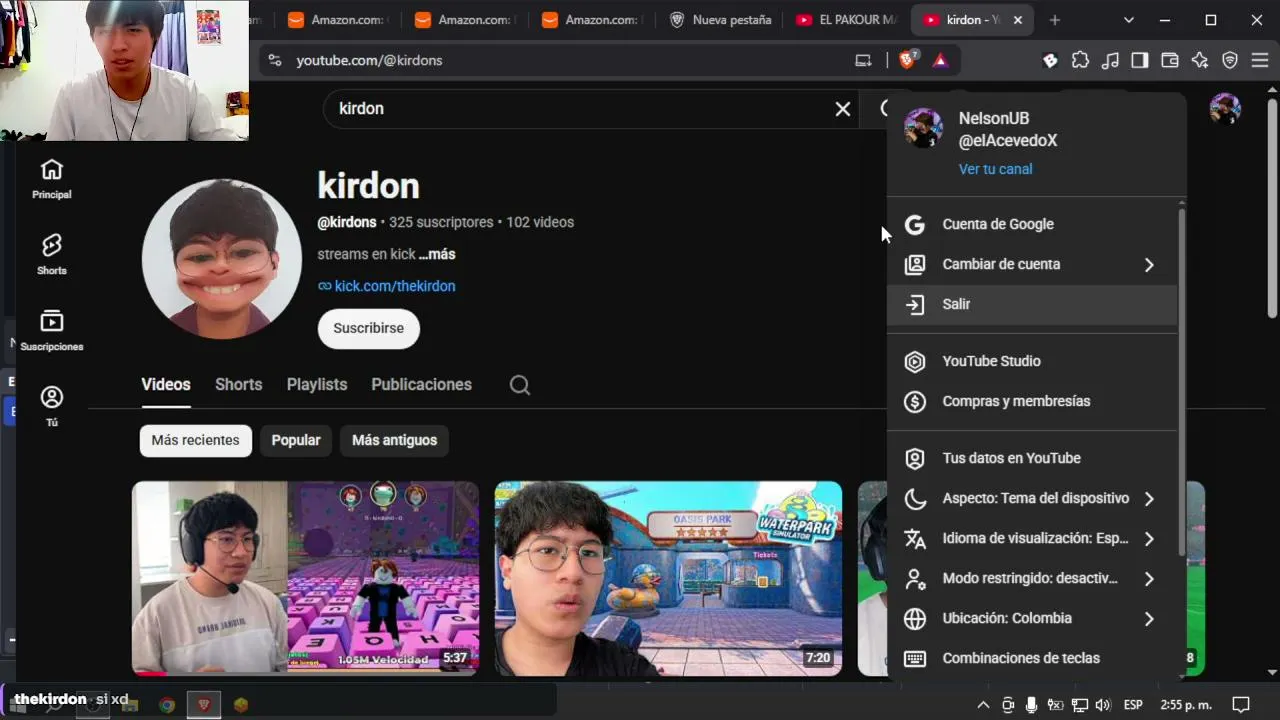Image resolution: width=1280 pixels, height=720 pixels.
Task: Open the YouTube Principal home icon
Action: (51, 170)
